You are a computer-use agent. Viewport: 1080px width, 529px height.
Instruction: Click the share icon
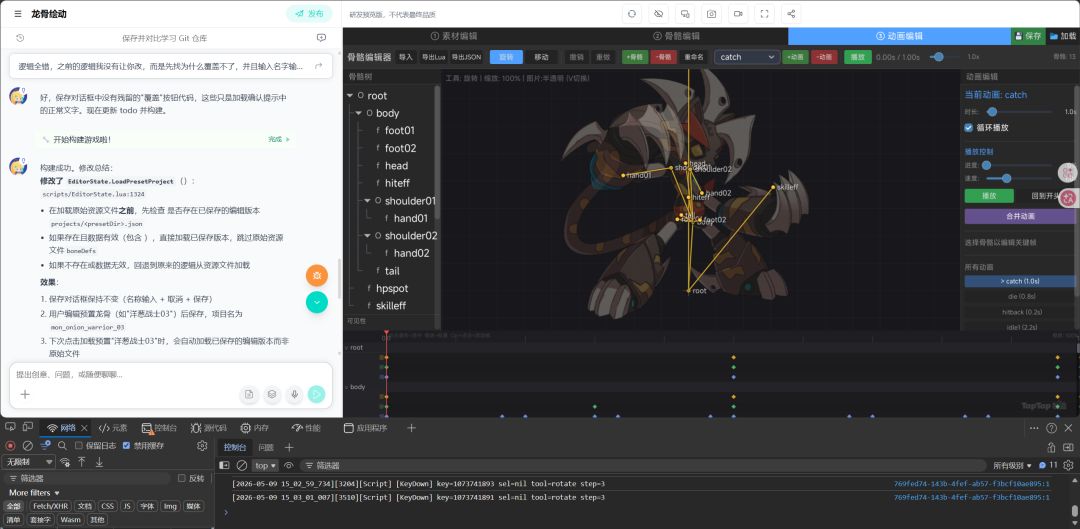(x=791, y=14)
